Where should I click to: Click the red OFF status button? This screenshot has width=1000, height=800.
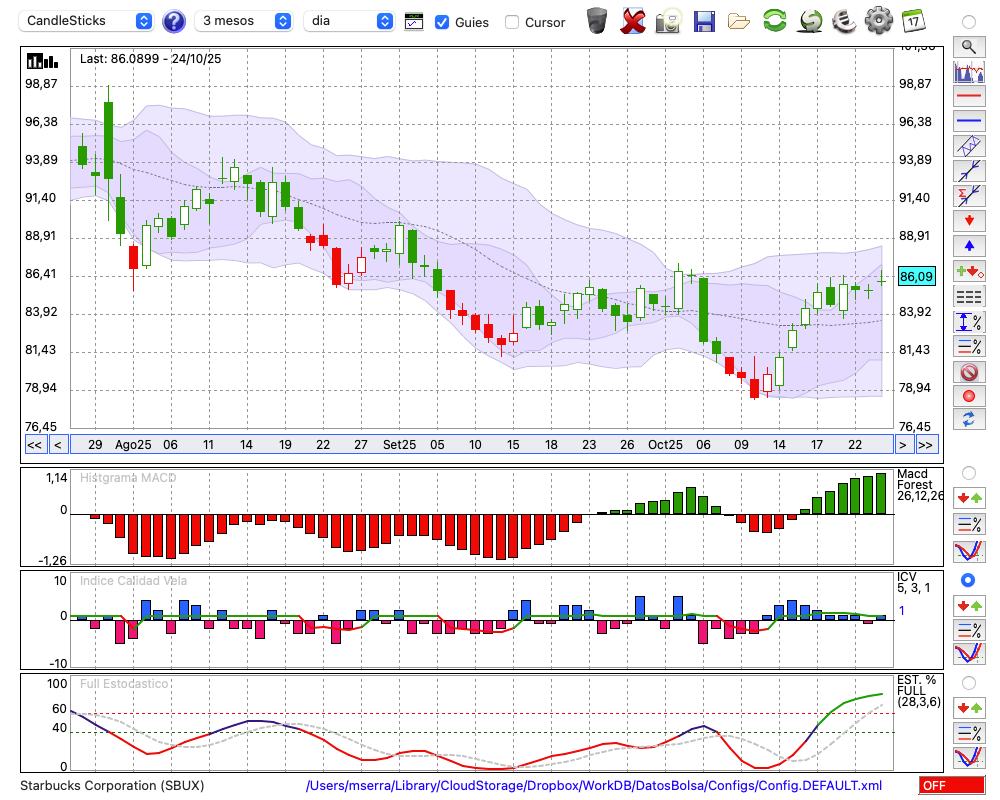click(951, 786)
